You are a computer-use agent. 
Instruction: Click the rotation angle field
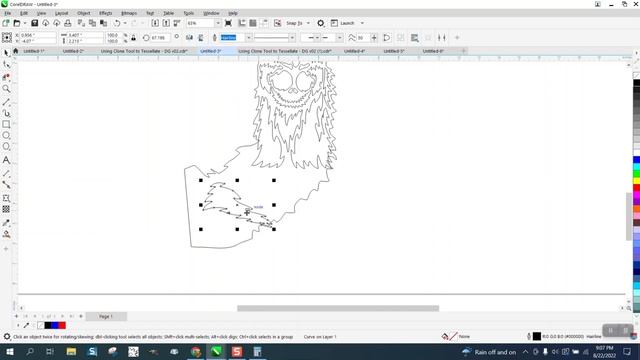click(x=159, y=38)
